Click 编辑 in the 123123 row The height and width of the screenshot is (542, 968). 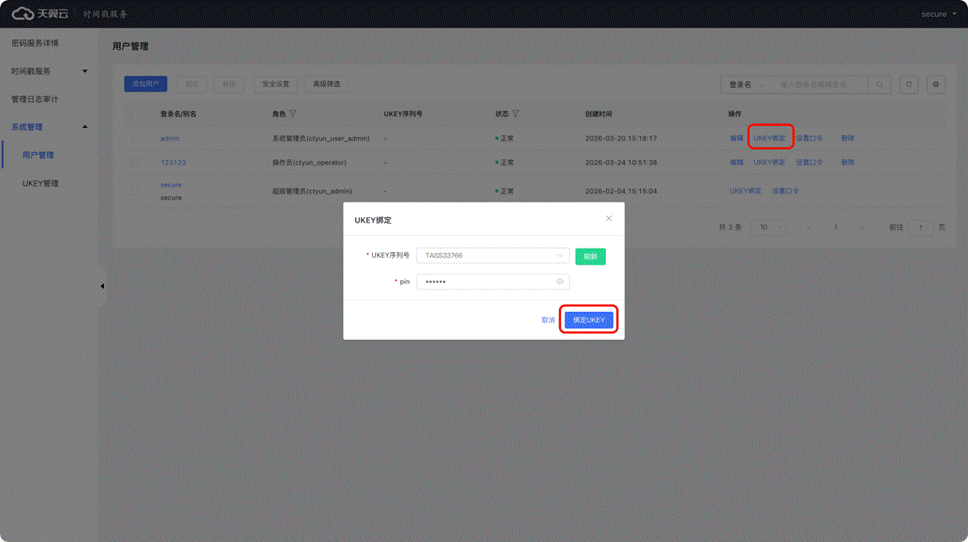tap(736, 162)
